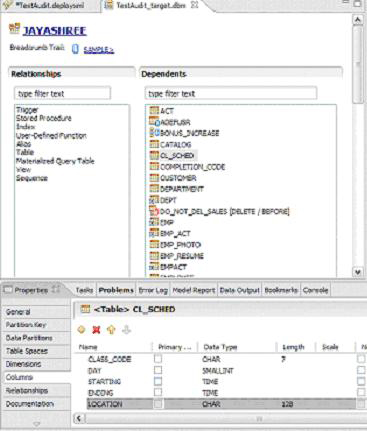Select the TestAudit_target.dbm editor tab
This screenshot has height=431, width=367.
coord(151,6)
